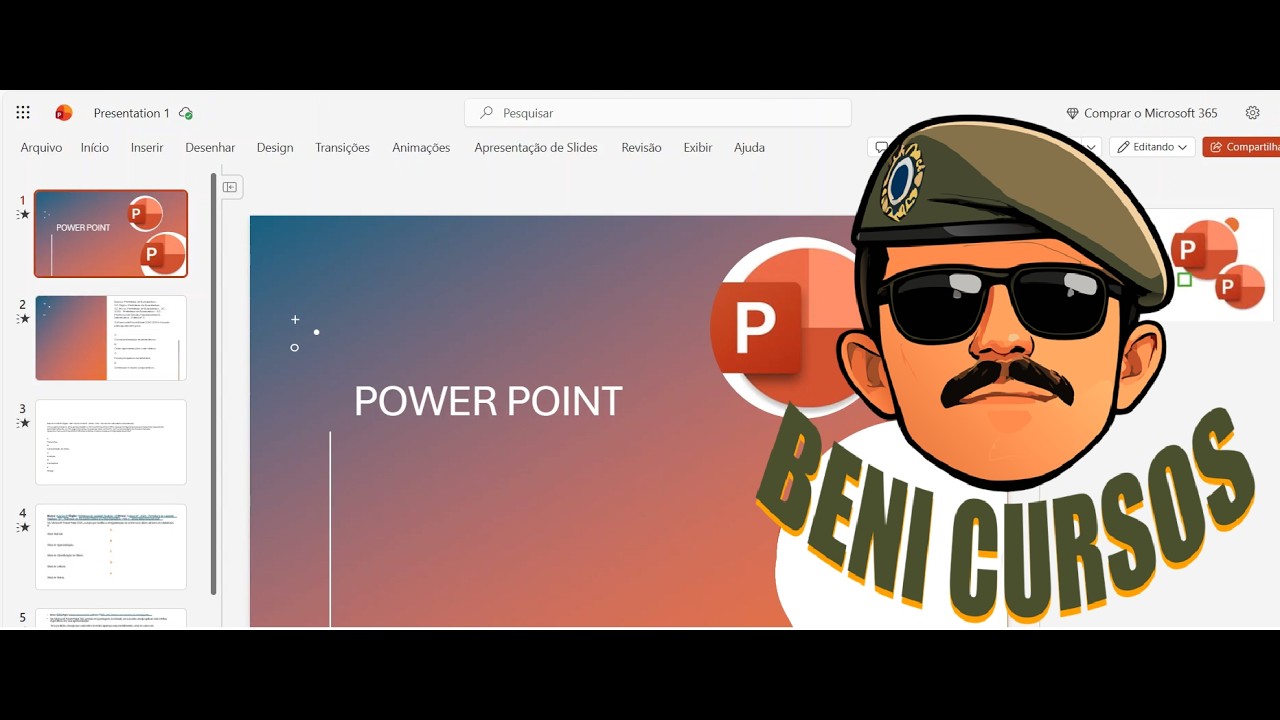Switch to the Exibir tab

(698, 147)
